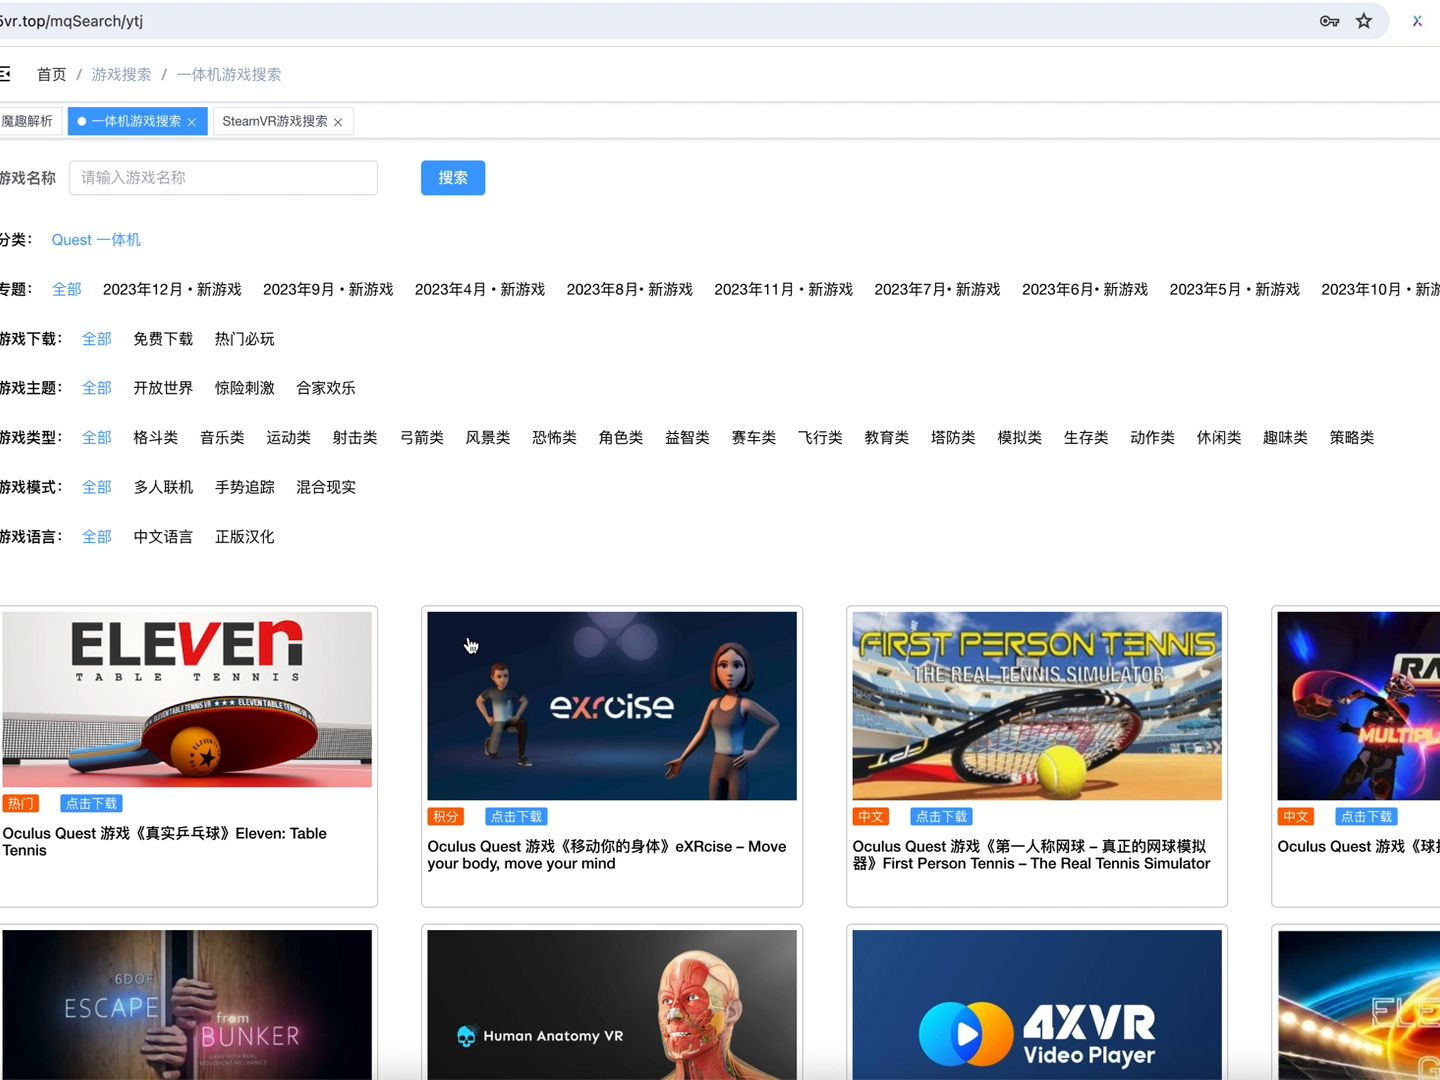Filter games by 策略类 type

pyautogui.click(x=1352, y=438)
